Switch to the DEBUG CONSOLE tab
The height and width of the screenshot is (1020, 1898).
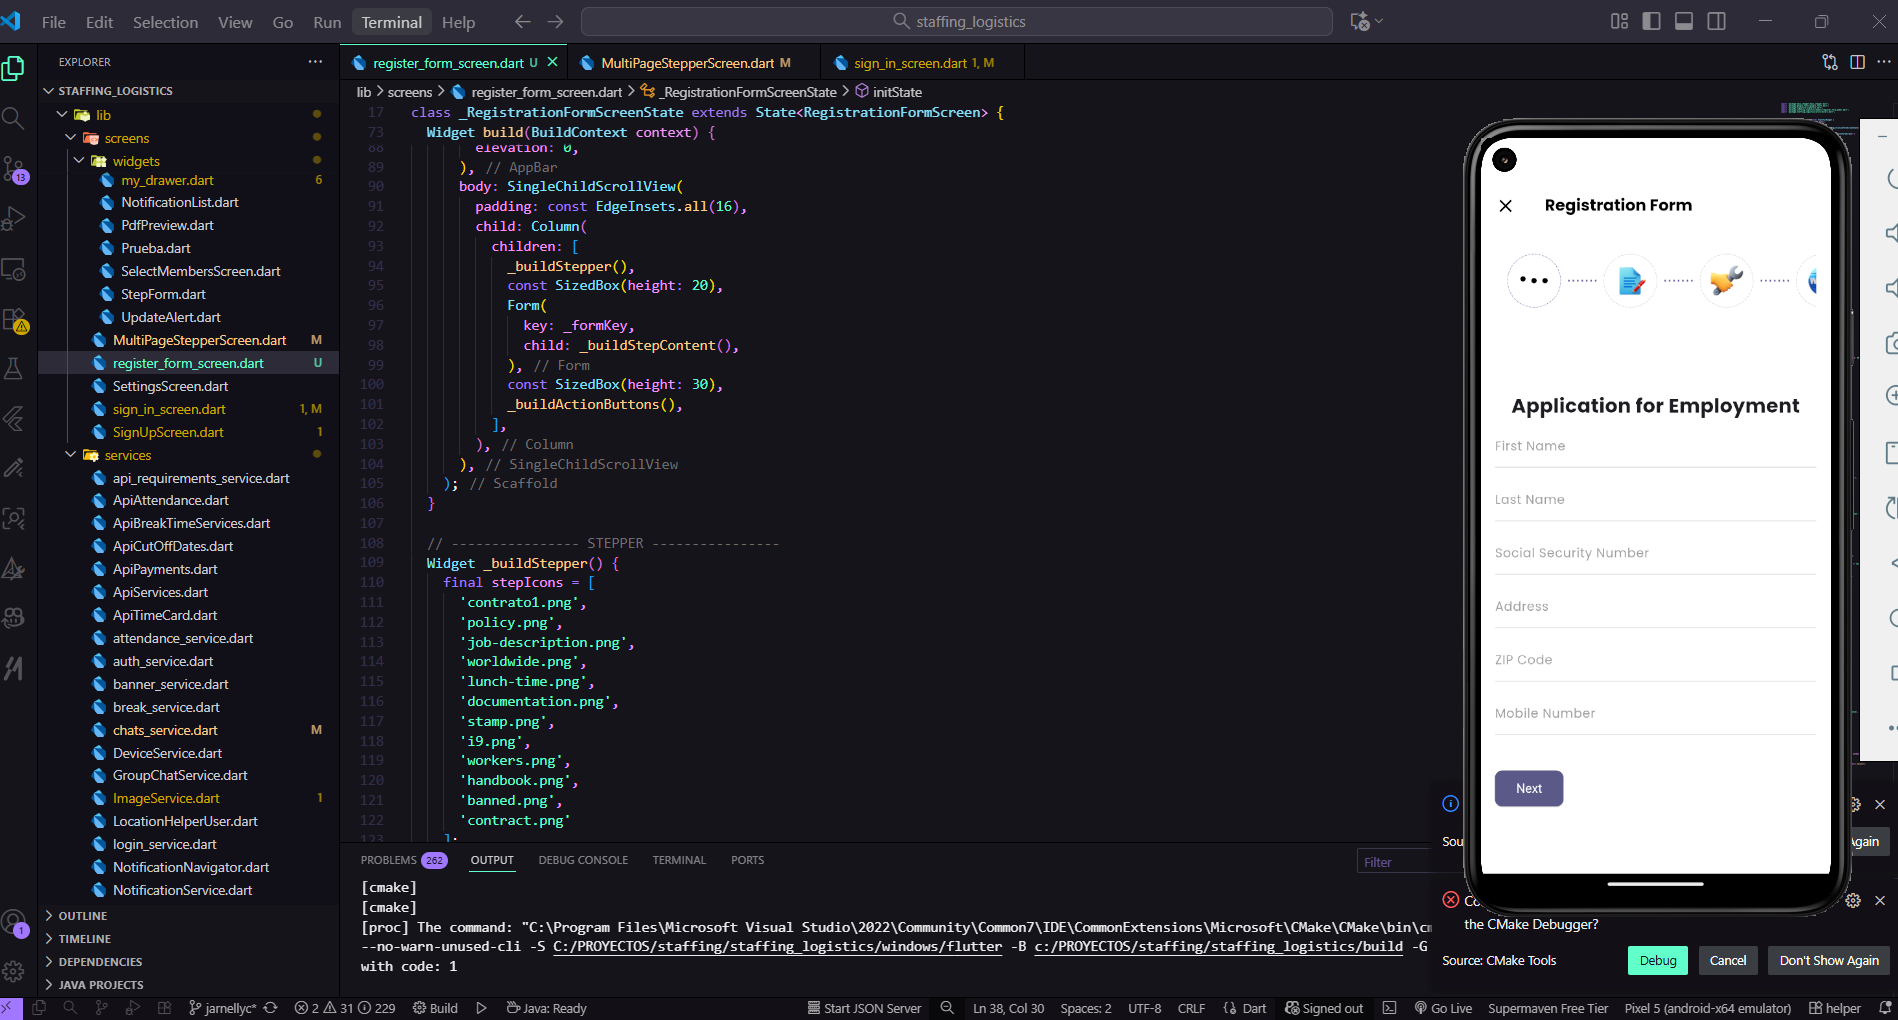pos(583,860)
